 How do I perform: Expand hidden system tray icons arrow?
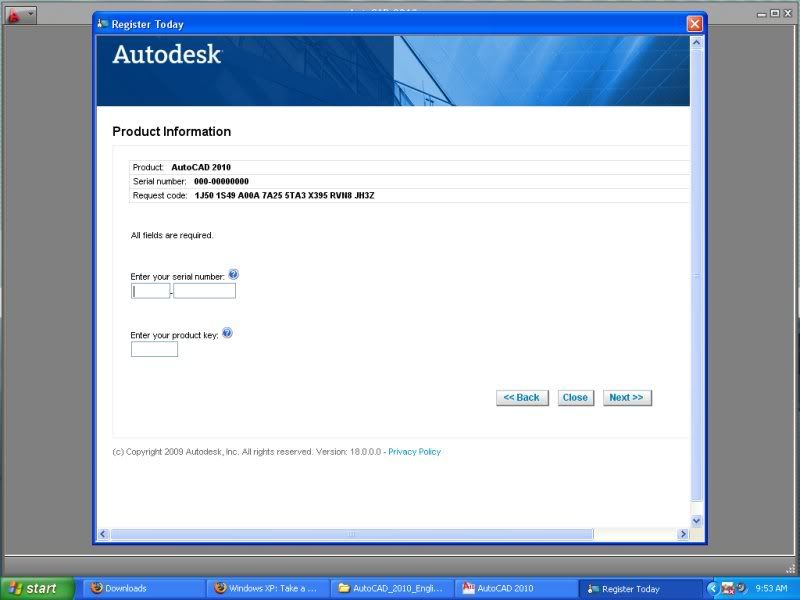pyautogui.click(x=713, y=588)
